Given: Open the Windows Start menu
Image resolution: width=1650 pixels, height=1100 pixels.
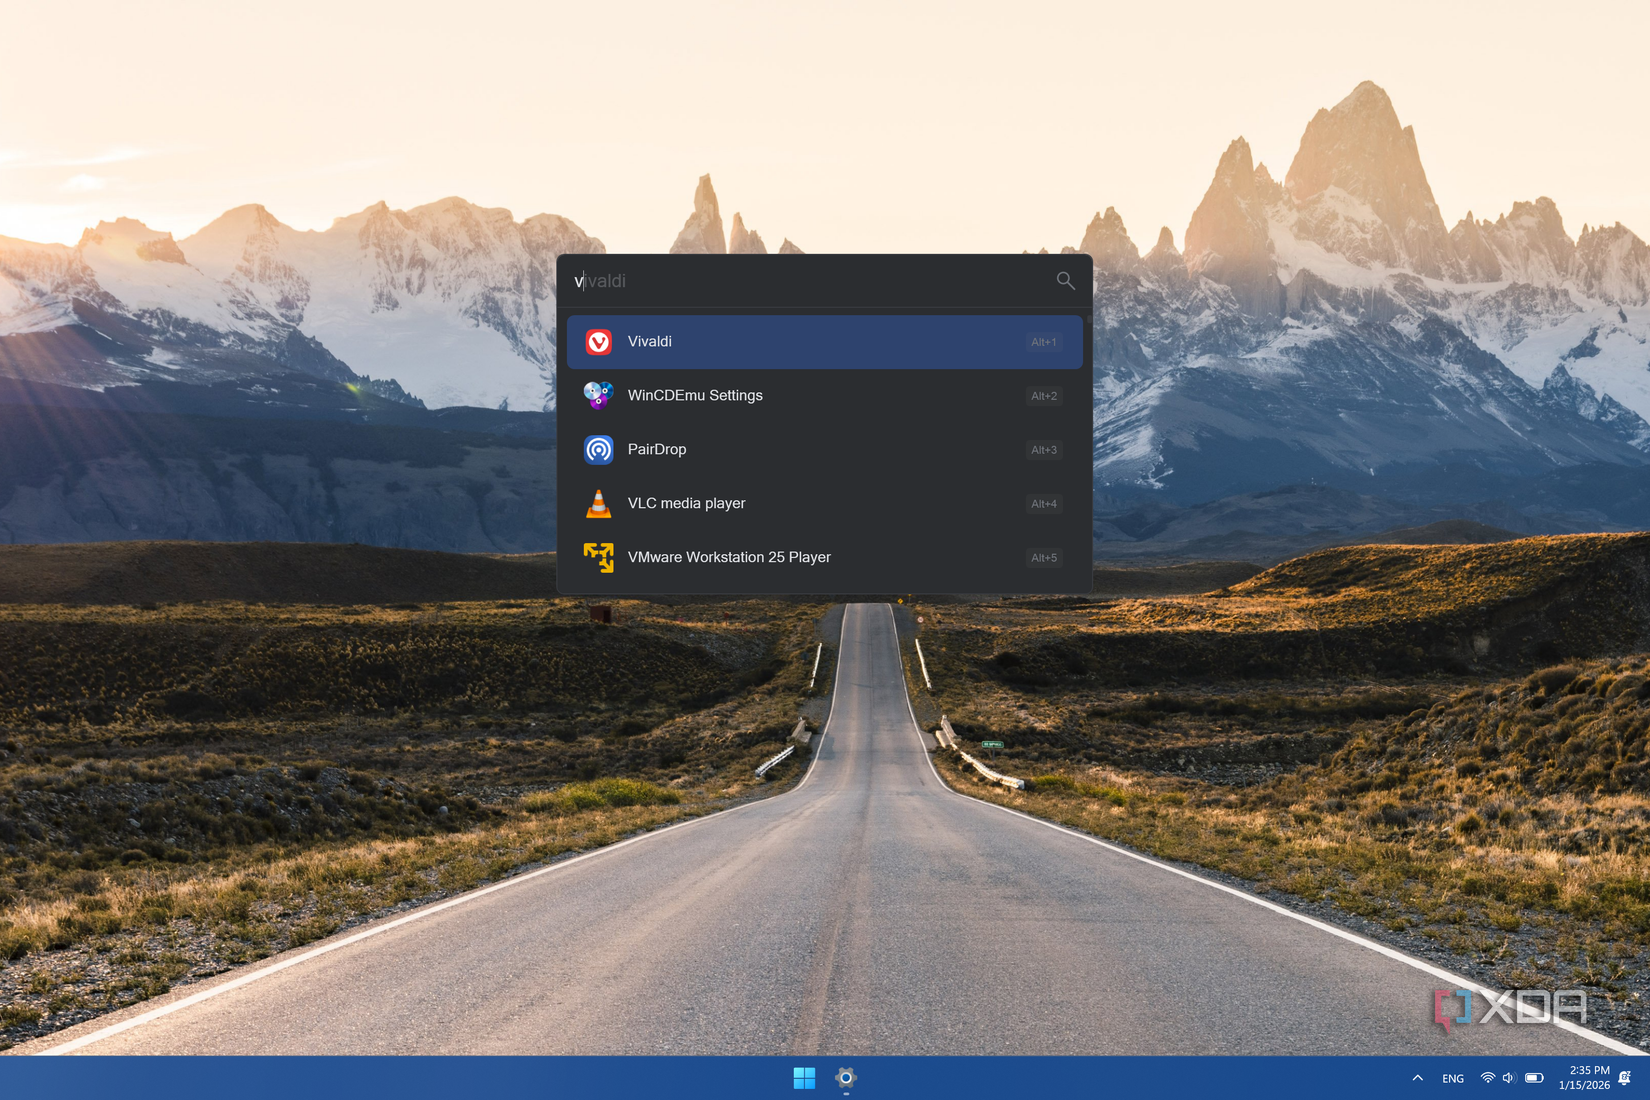Looking at the screenshot, I should coord(803,1078).
